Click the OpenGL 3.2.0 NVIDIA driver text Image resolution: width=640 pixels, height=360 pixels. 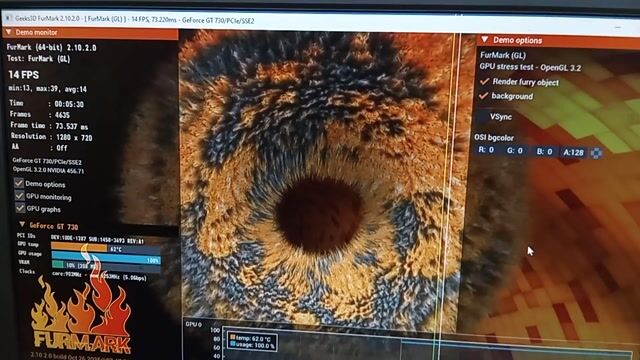[x=48, y=170]
